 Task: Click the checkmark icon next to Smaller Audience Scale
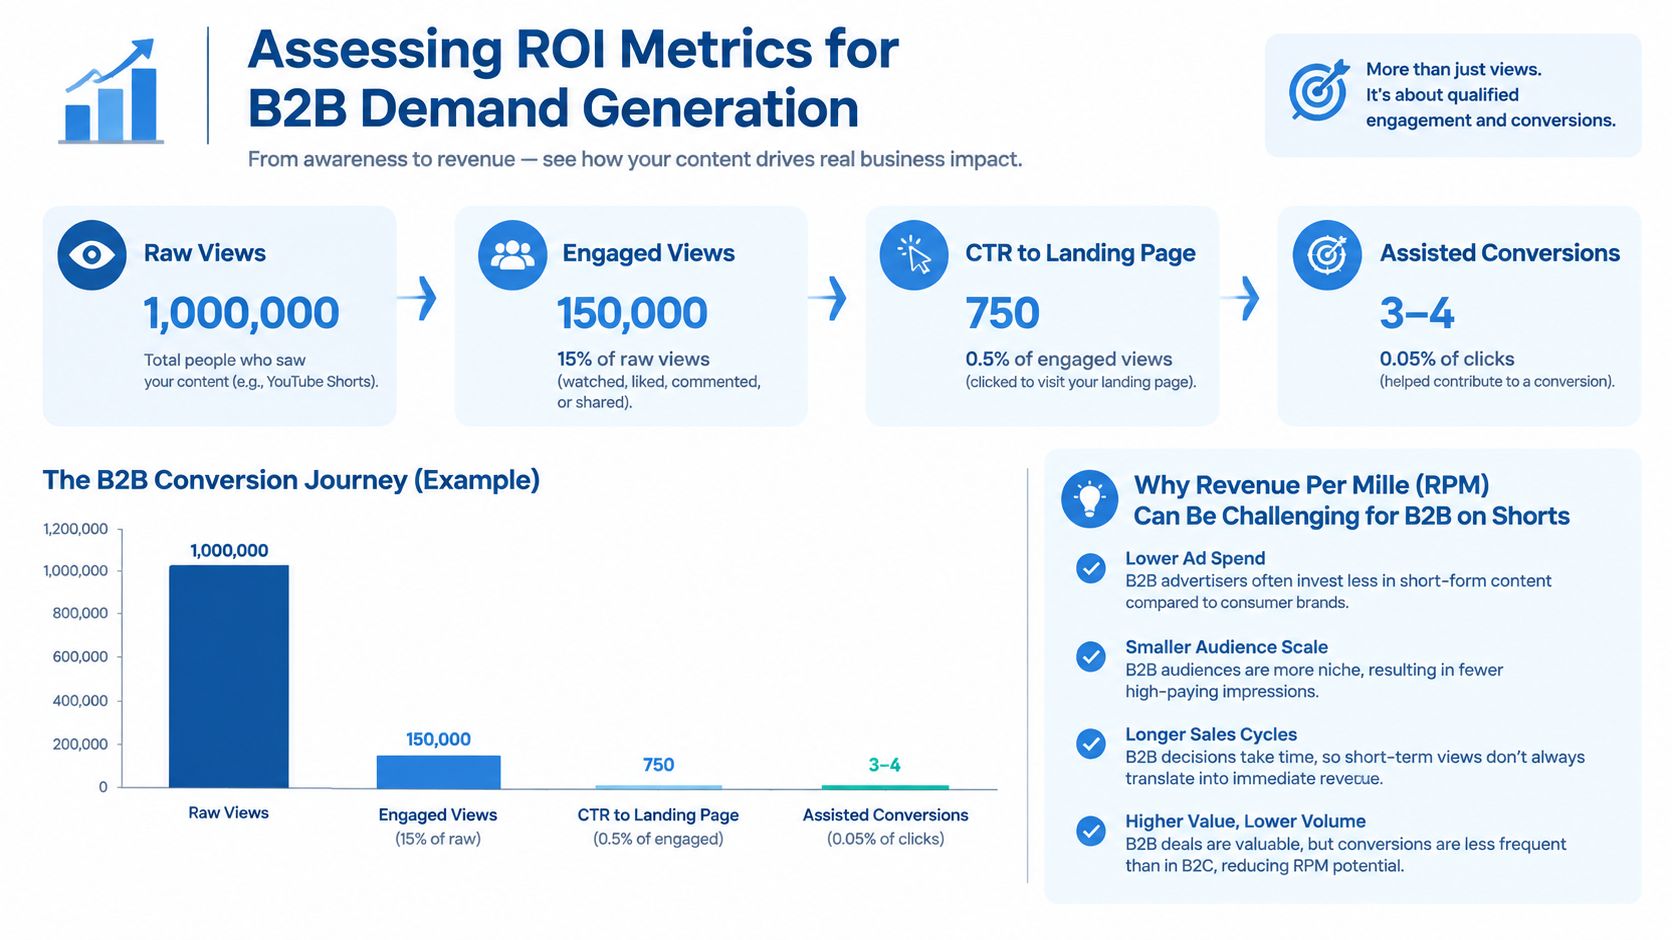tap(1090, 656)
